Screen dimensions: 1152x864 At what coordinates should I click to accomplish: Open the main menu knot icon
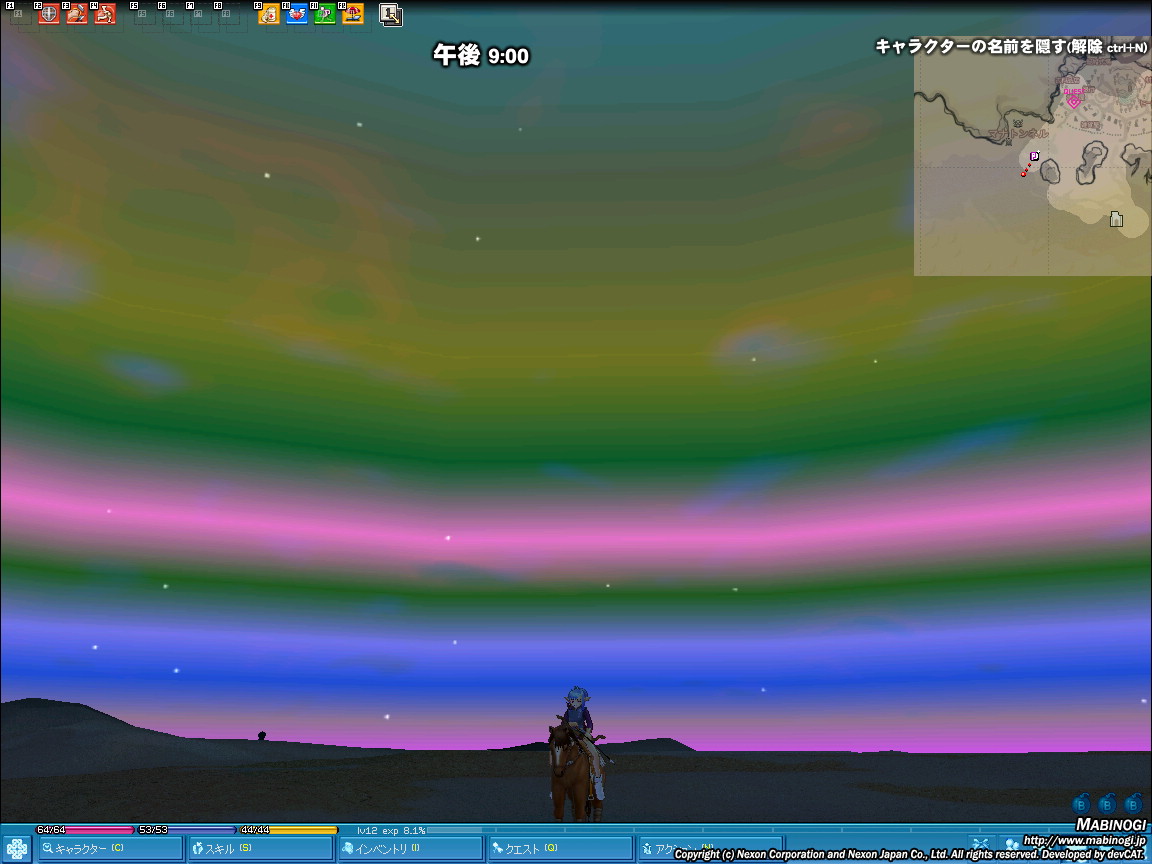point(16,849)
